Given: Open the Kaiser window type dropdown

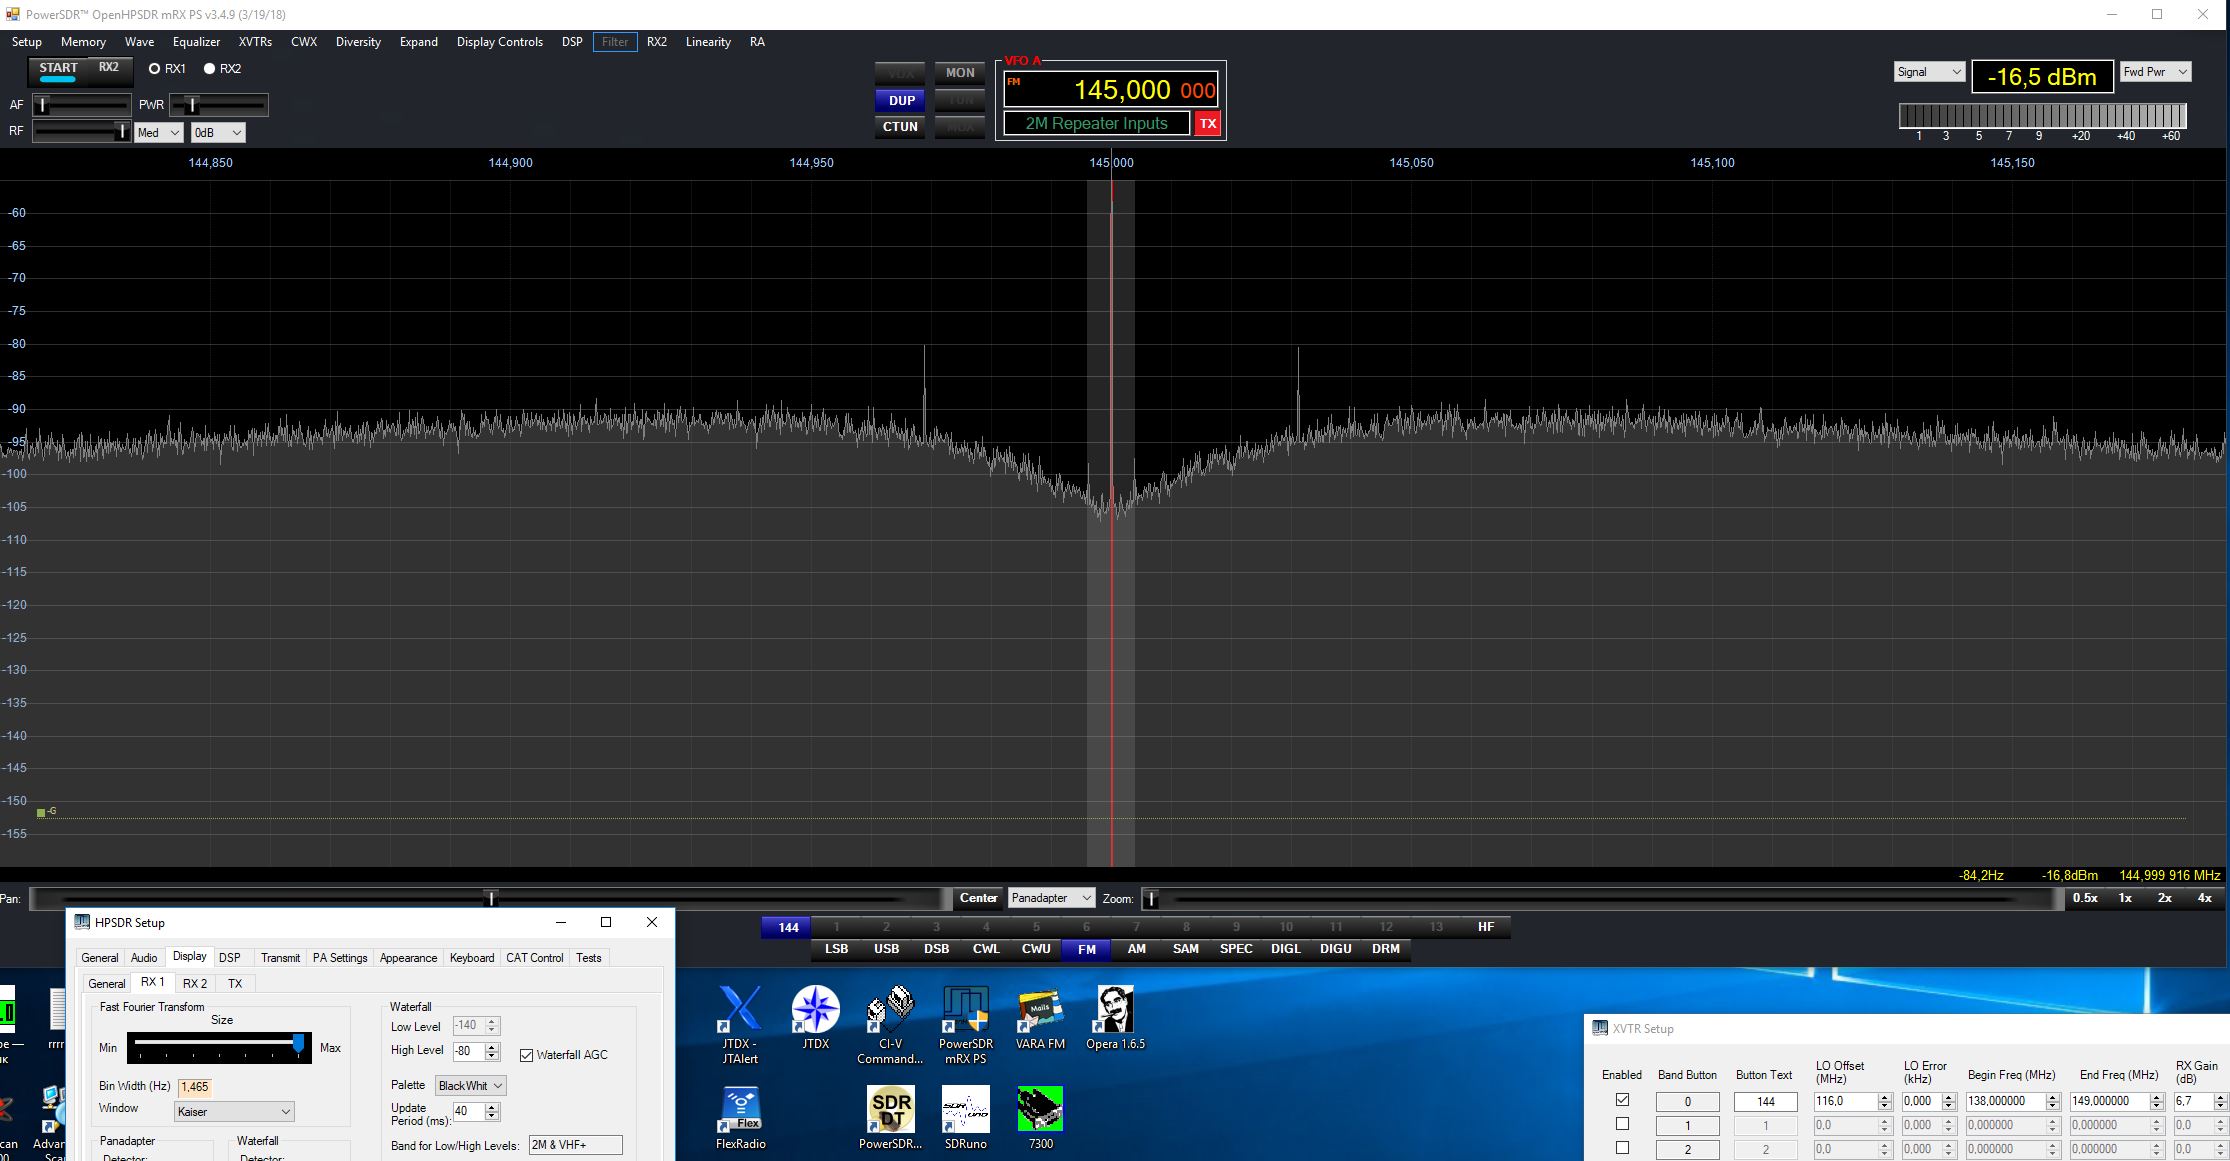Looking at the screenshot, I should click(234, 1111).
